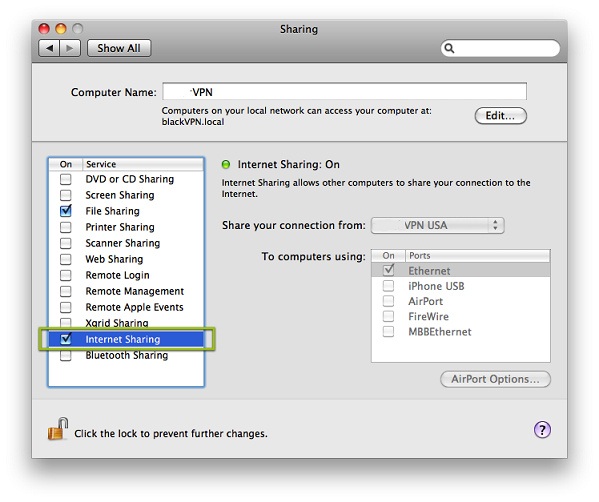Click the red close window button
Screen dimensions: 599x502
(44, 29)
